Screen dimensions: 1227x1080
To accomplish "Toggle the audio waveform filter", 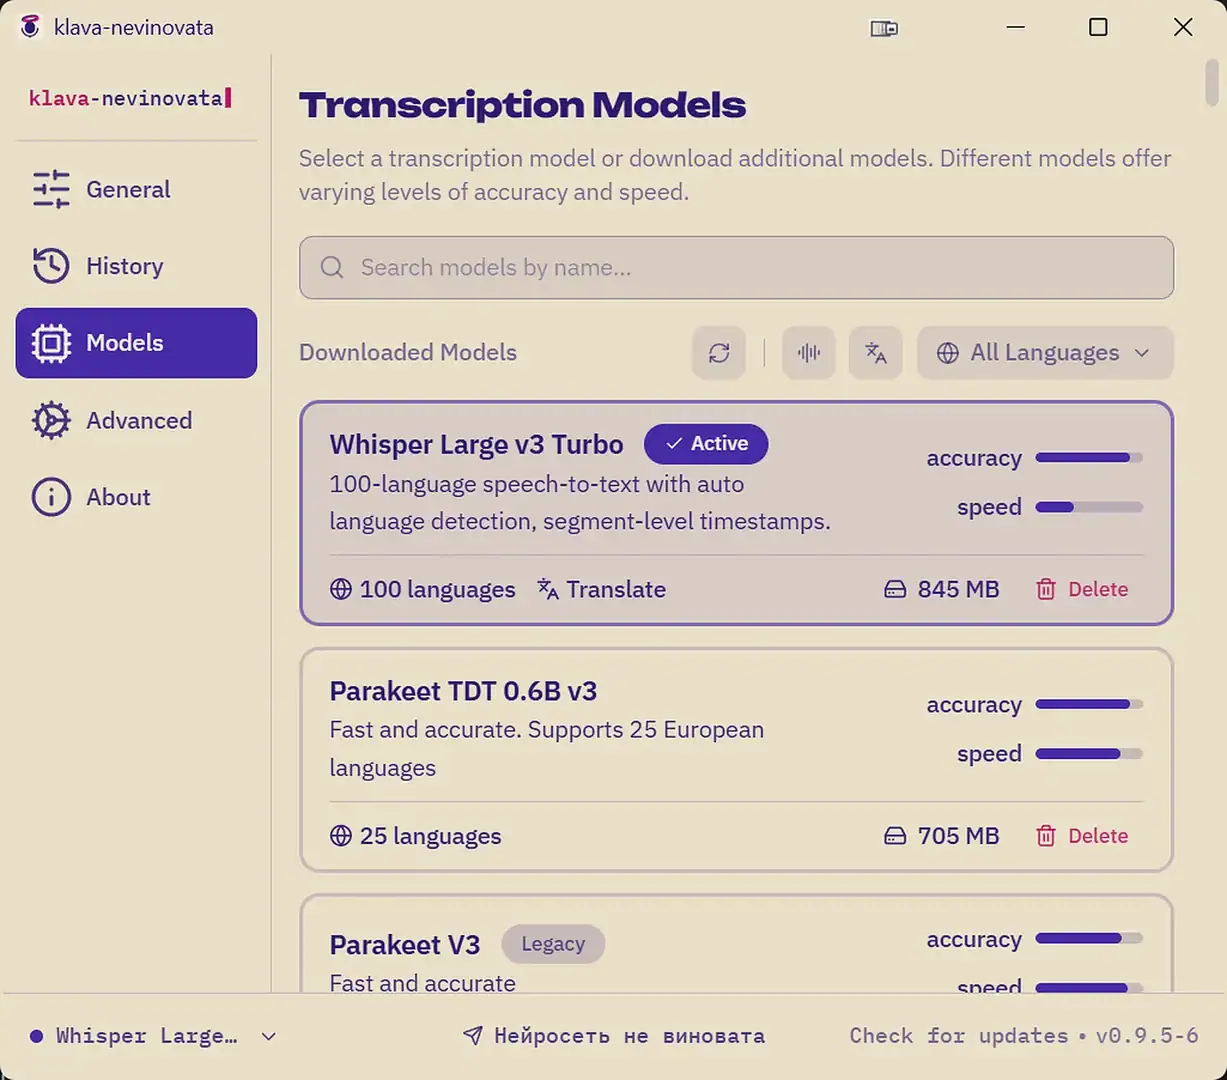I will tap(809, 352).
